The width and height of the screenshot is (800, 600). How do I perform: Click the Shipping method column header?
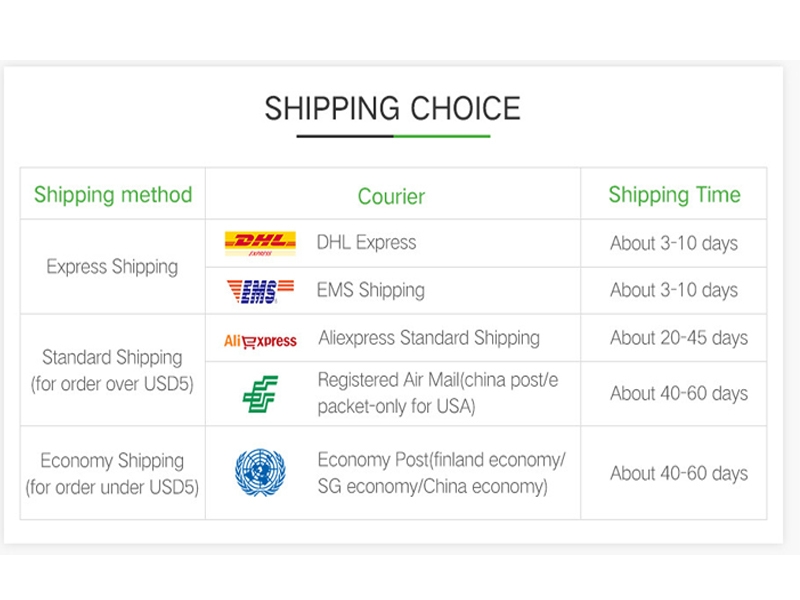tap(113, 194)
